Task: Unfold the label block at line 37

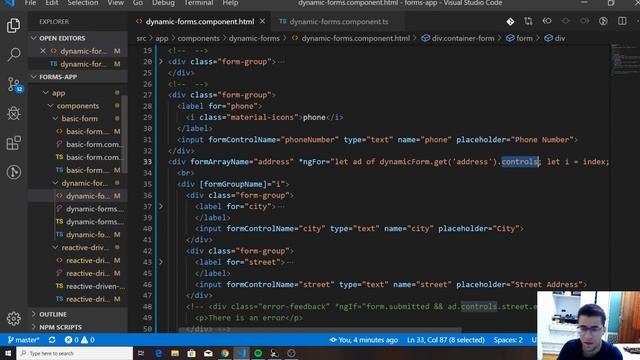Action: pos(161,207)
